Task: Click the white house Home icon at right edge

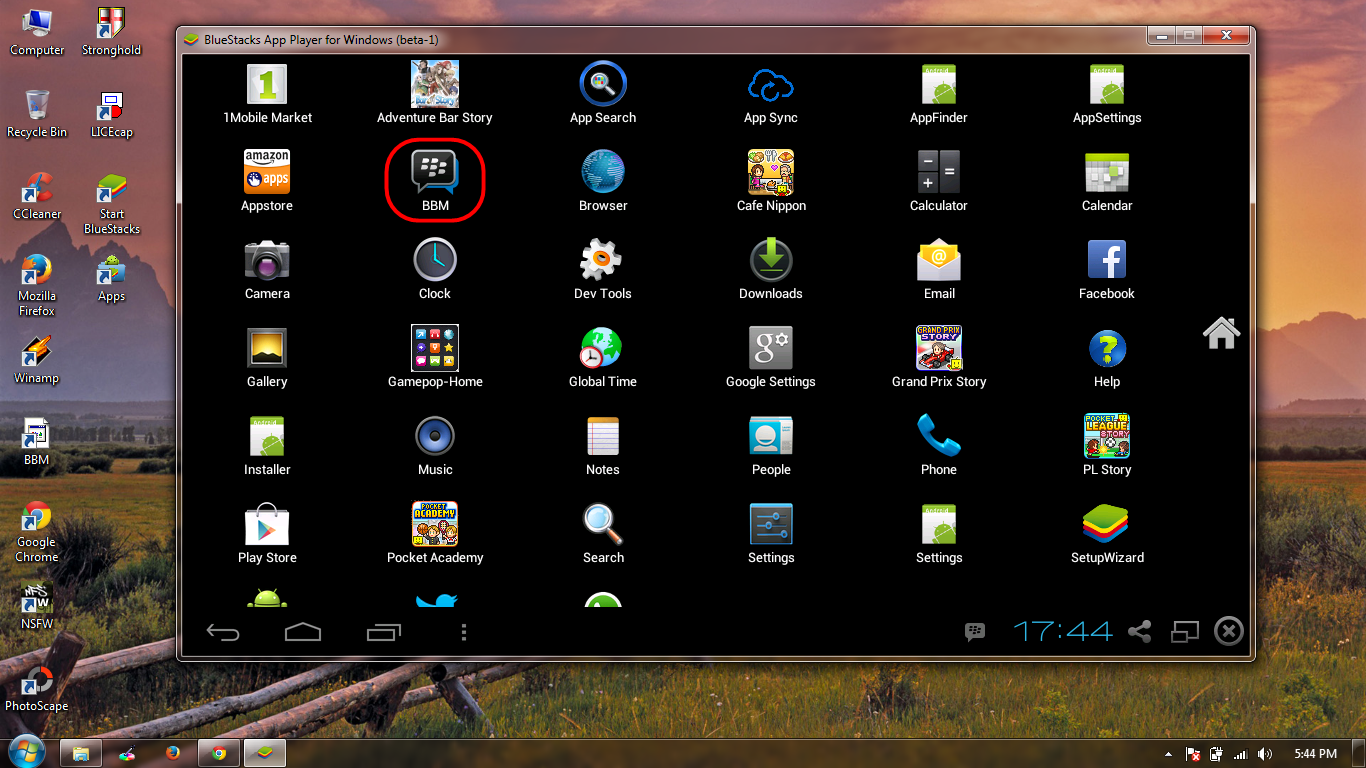Action: point(1221,333)
